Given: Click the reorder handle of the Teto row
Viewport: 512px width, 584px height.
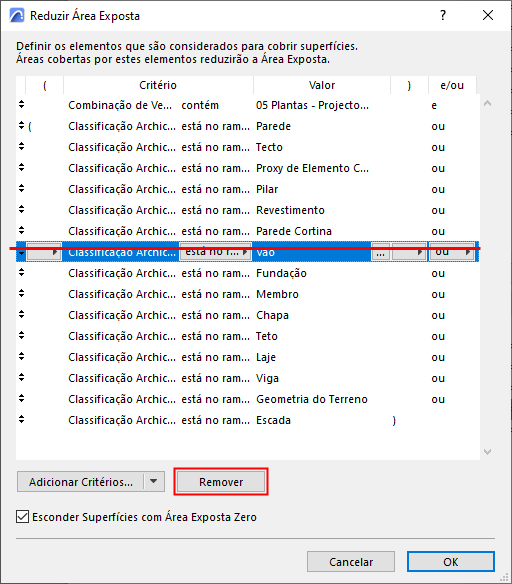Looking at the screenshot, I should point(21,336).
